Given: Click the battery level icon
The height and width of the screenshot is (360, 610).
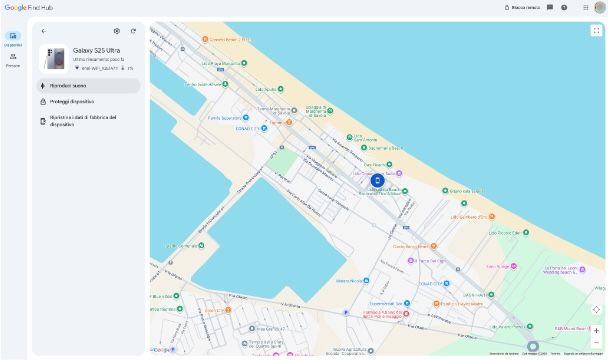Looking at the screenshot, I should (x=123, y=68).
